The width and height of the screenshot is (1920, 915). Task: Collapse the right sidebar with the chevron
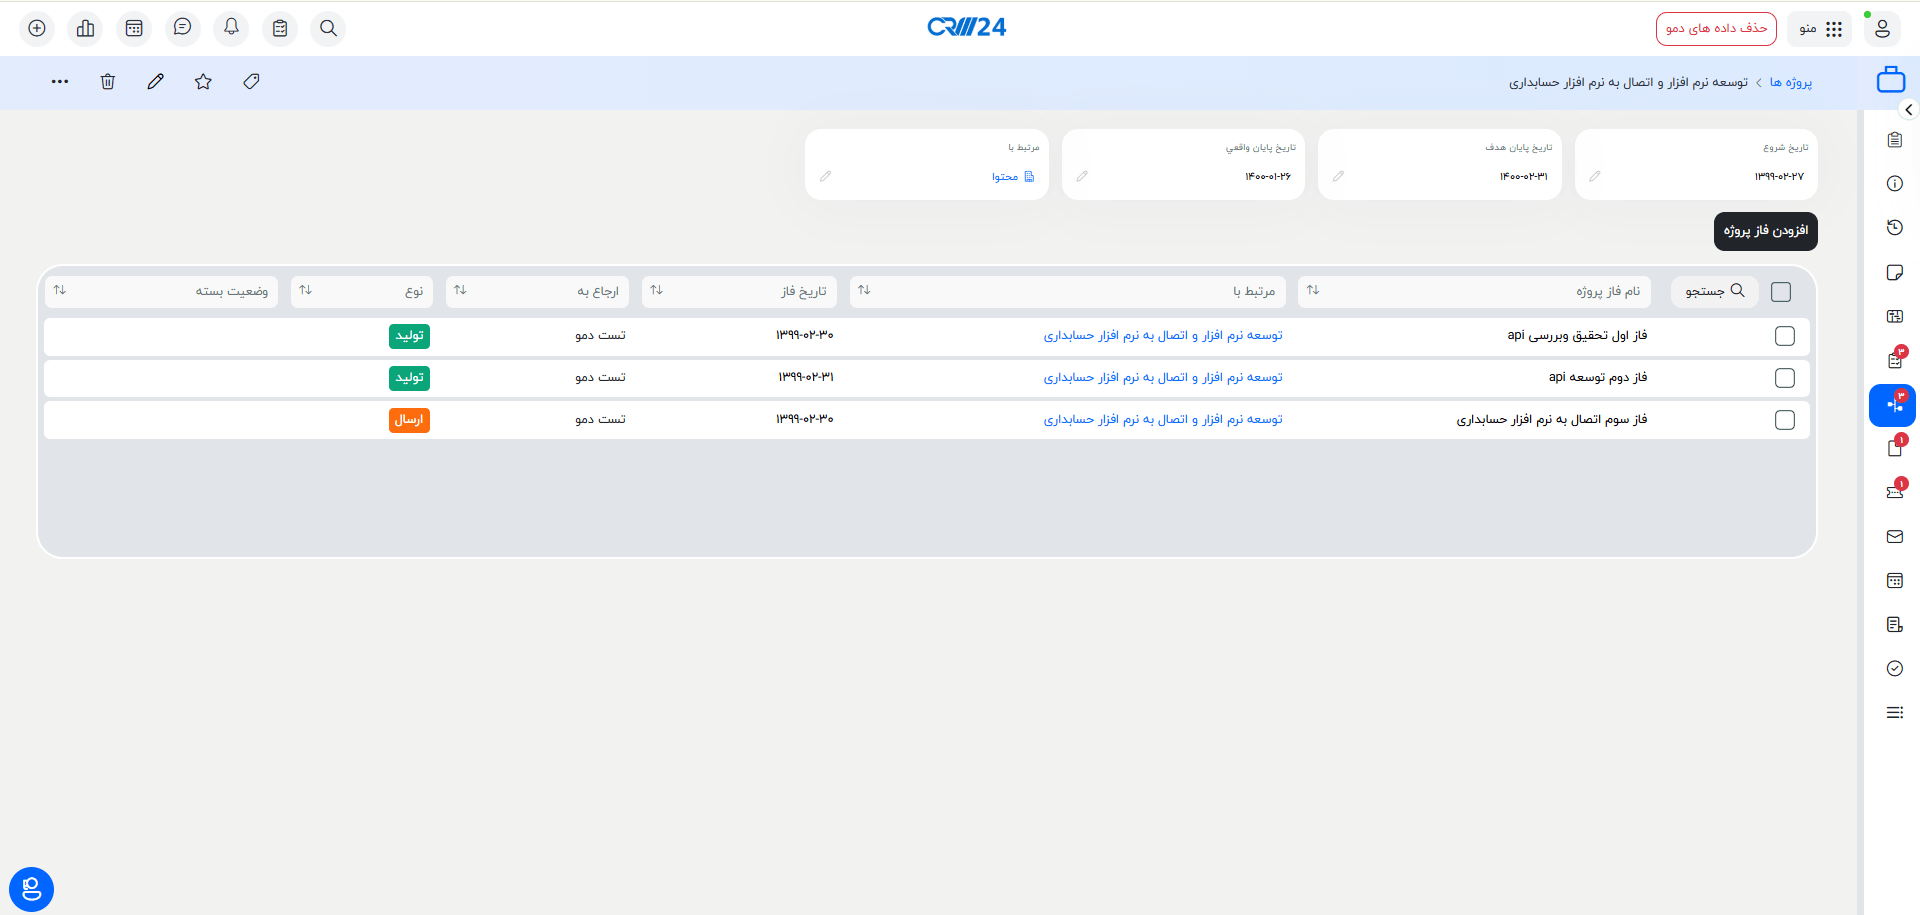[x=1909, y=110]
